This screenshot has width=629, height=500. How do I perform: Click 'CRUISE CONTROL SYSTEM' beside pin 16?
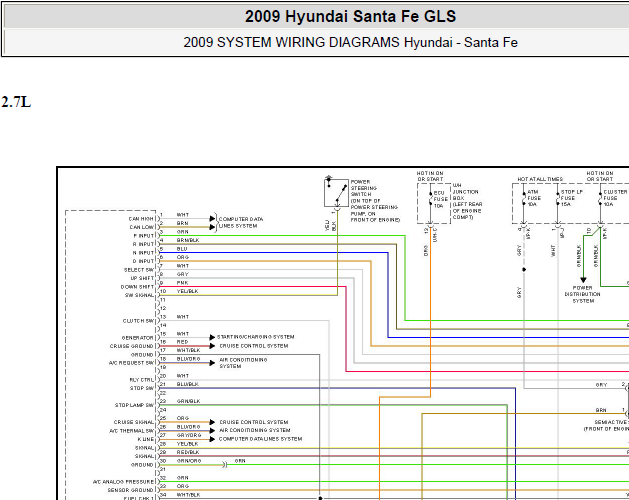(x=254, y=346)
